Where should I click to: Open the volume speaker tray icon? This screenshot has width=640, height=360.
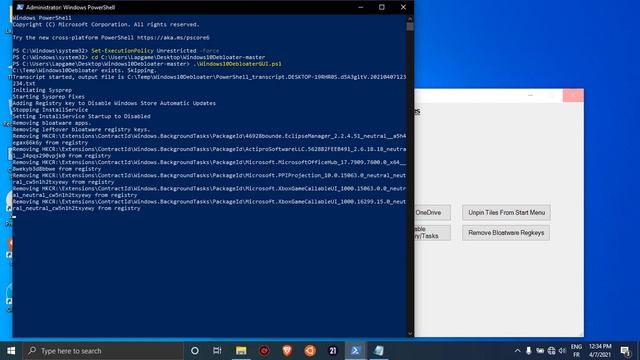pos(562,351)
